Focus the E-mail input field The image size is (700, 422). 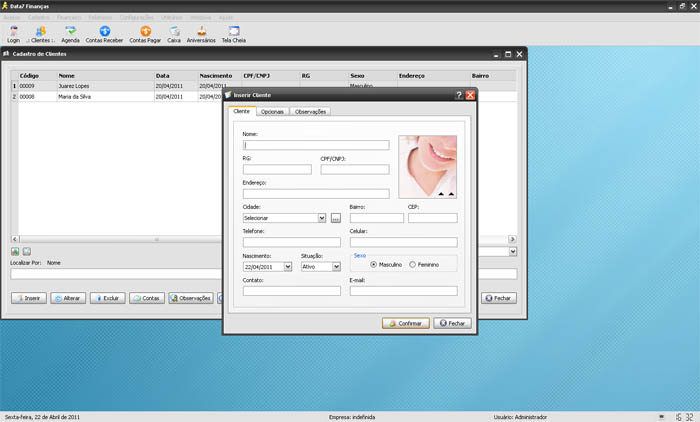(403, 291)
